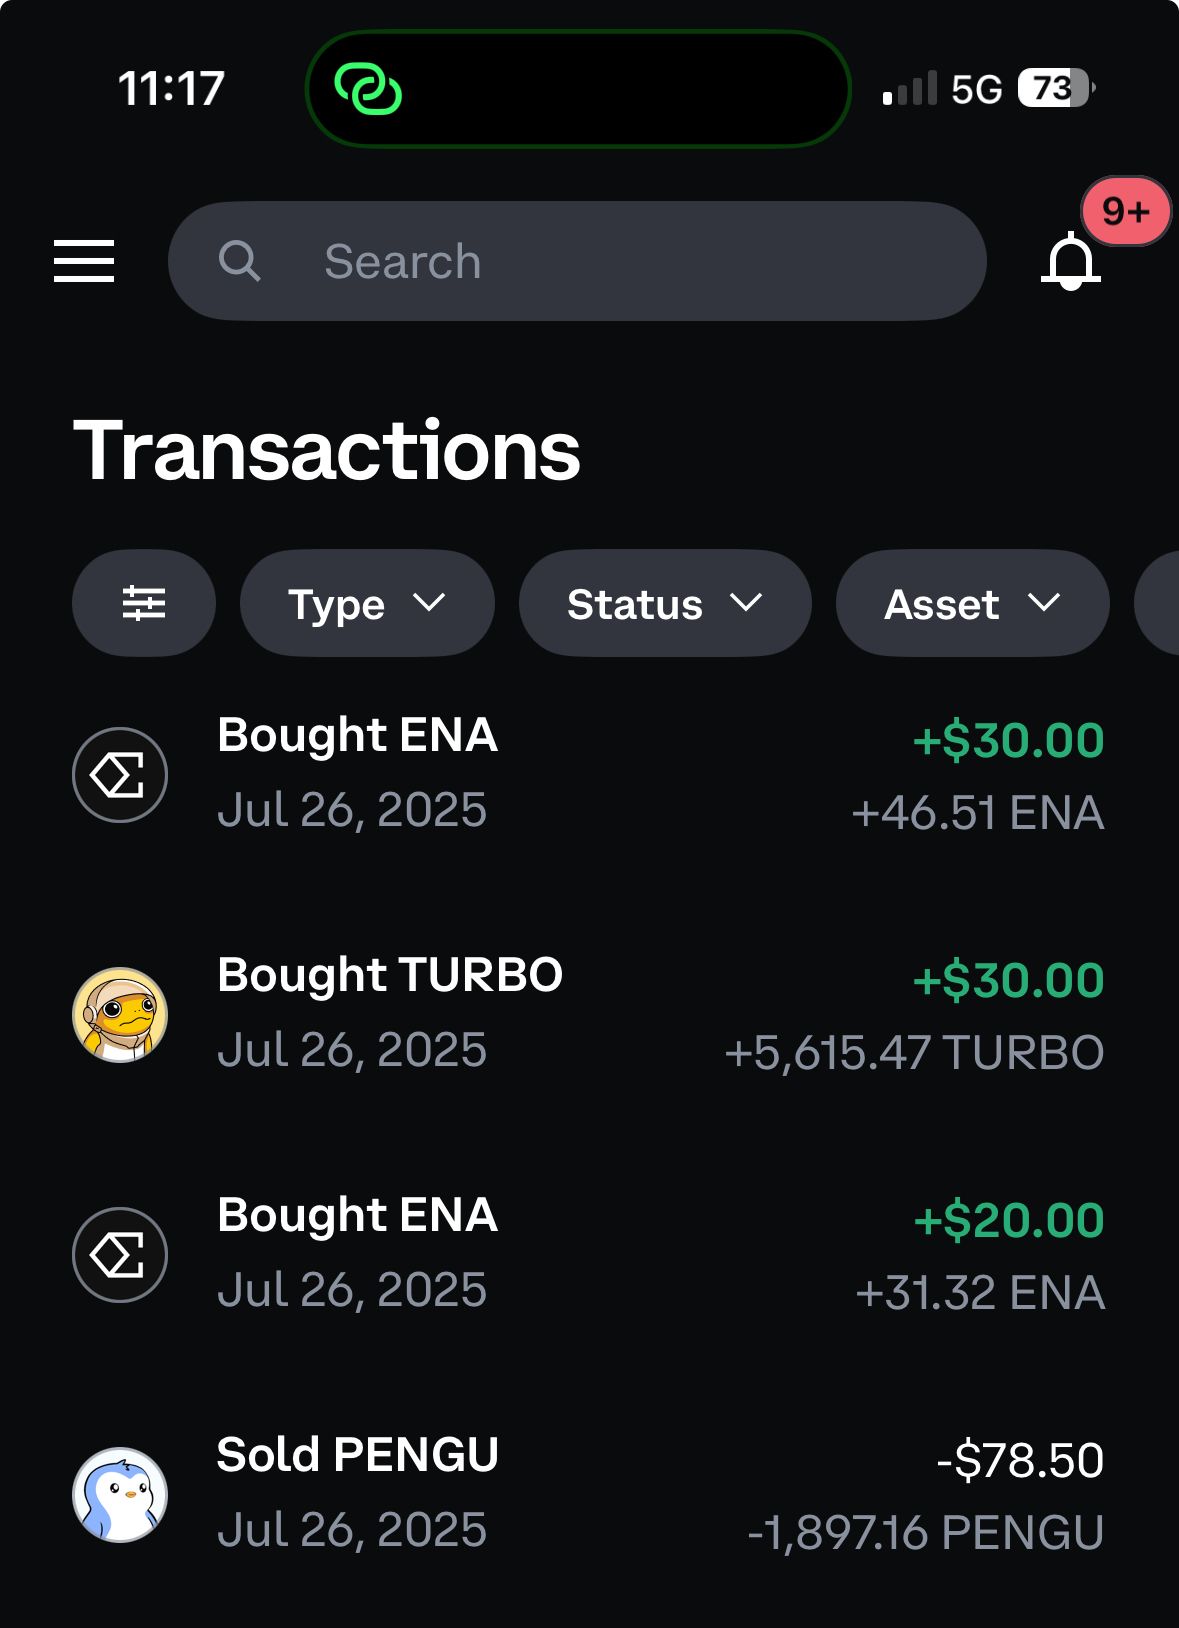Open the Sold PENGU transaction
The height and width of the screenshot is (1628, 1179).
589,1495
